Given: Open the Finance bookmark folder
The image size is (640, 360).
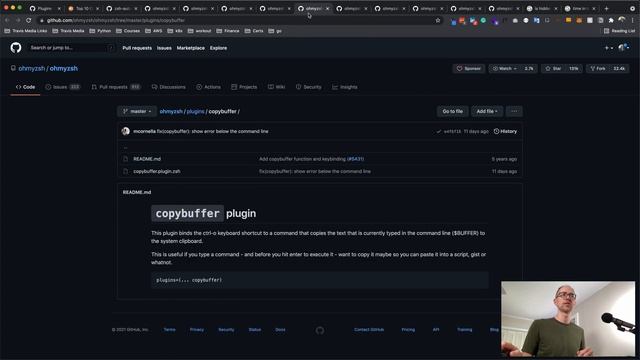Looking at the screenshot, I should 228,31.
